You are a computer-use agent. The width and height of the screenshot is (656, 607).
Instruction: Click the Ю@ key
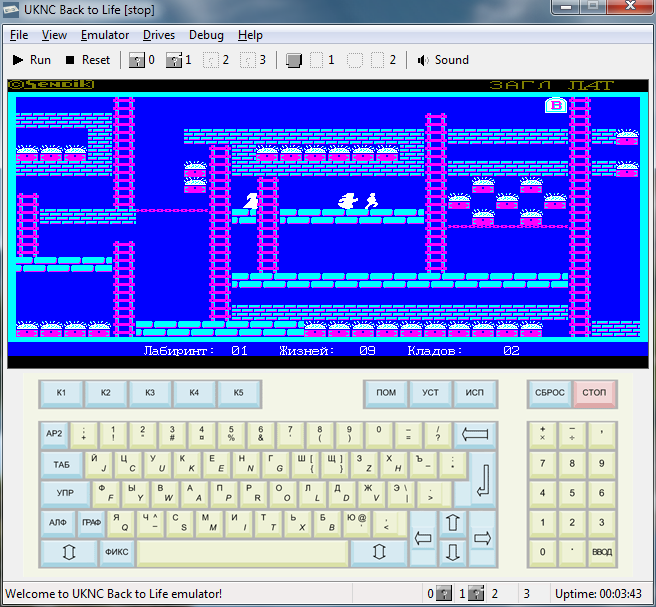pos(356,523)
